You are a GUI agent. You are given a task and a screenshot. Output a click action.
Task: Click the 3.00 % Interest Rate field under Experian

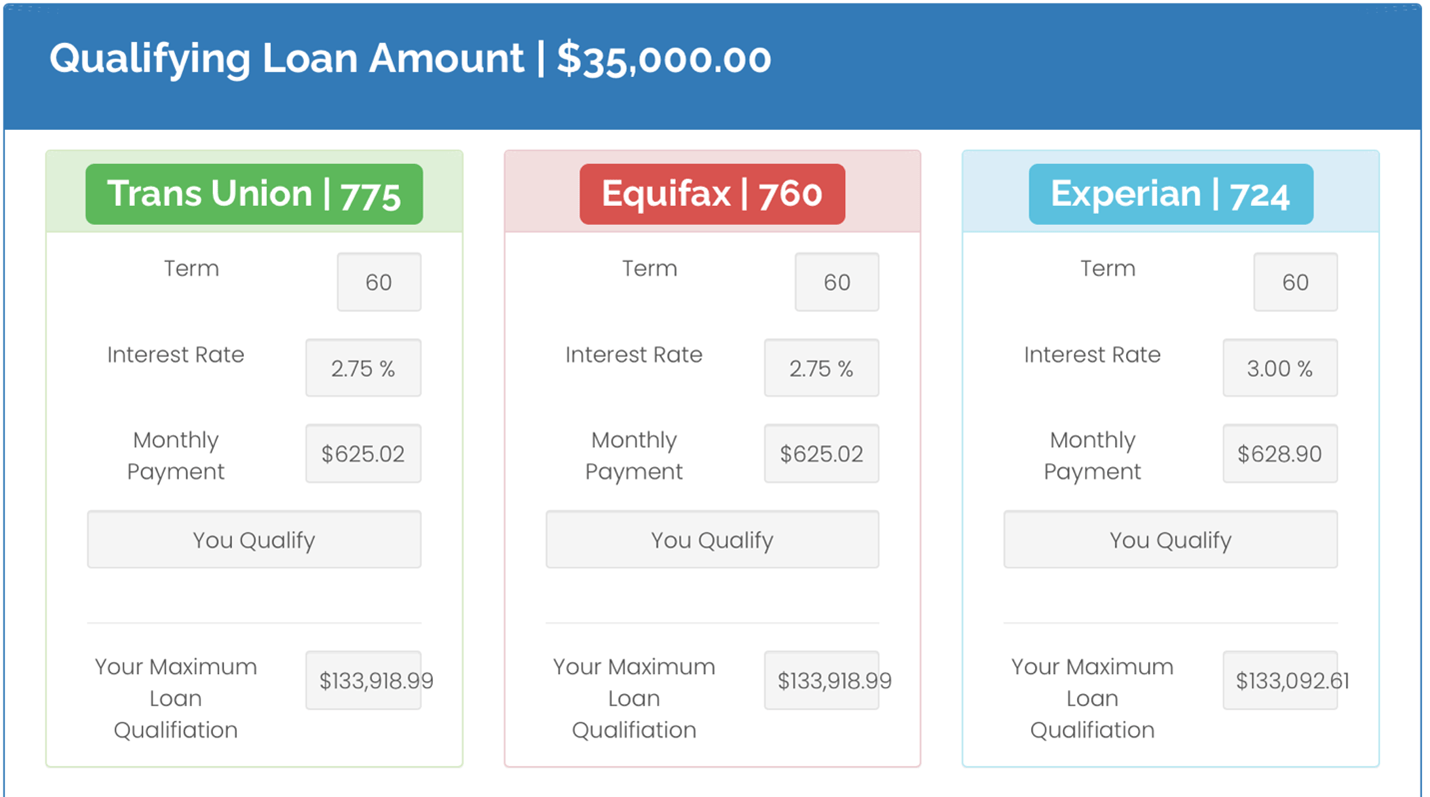point(1279,367)
